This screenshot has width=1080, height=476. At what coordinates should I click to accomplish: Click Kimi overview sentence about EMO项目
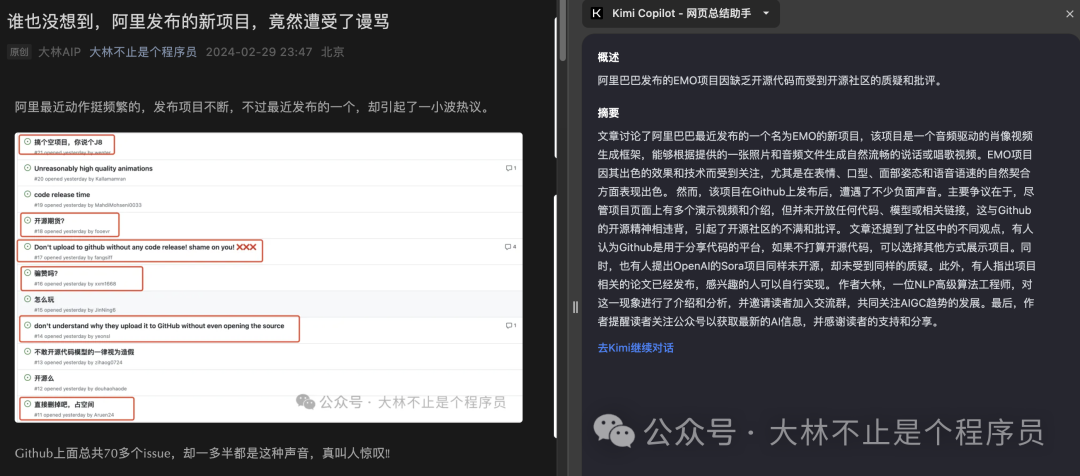click(x=769, y=81)
